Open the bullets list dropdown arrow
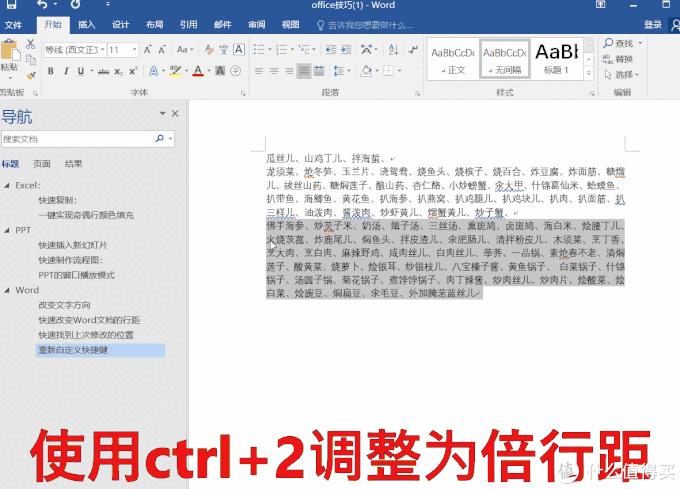The height and width of the screenshot is (489, 680). click(270, 50)
